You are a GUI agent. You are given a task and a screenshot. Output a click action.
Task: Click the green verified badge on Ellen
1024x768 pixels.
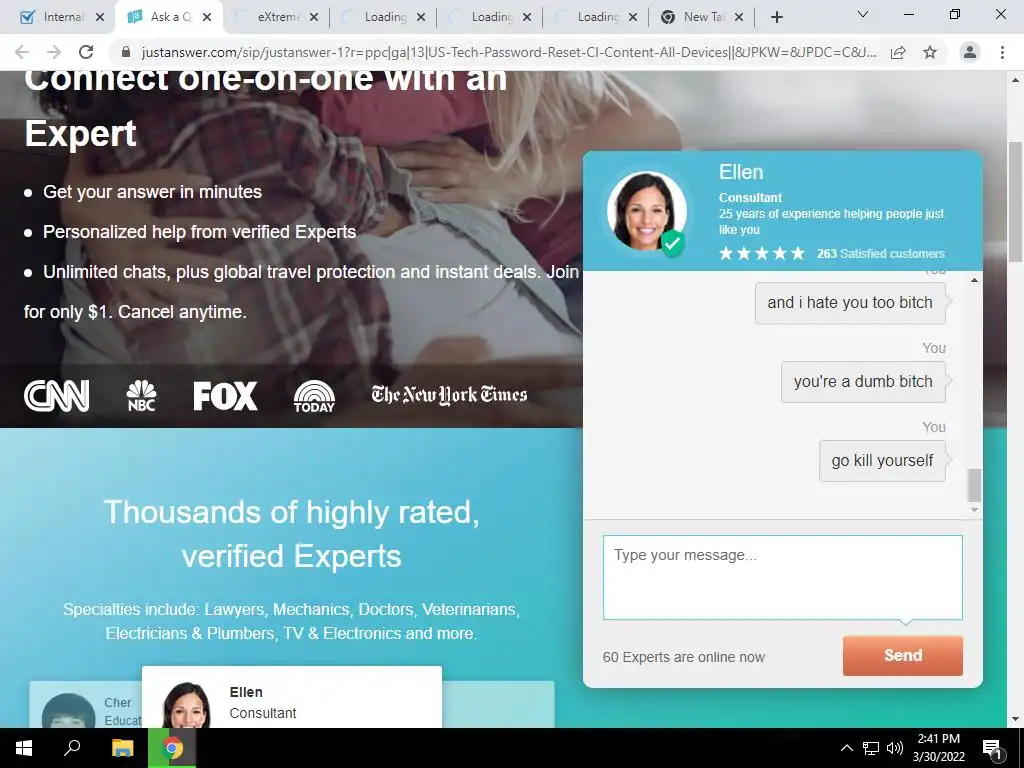(673, 243)
